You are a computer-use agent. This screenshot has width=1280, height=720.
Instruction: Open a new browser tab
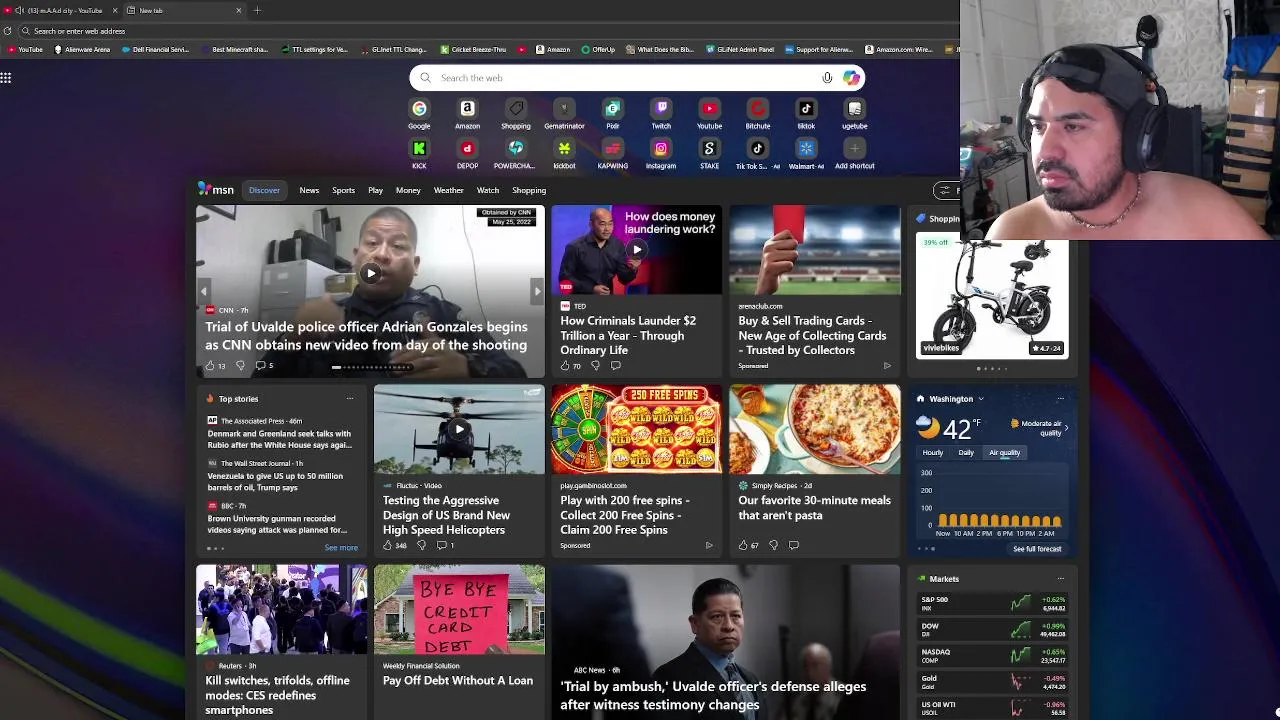[257, 10]
